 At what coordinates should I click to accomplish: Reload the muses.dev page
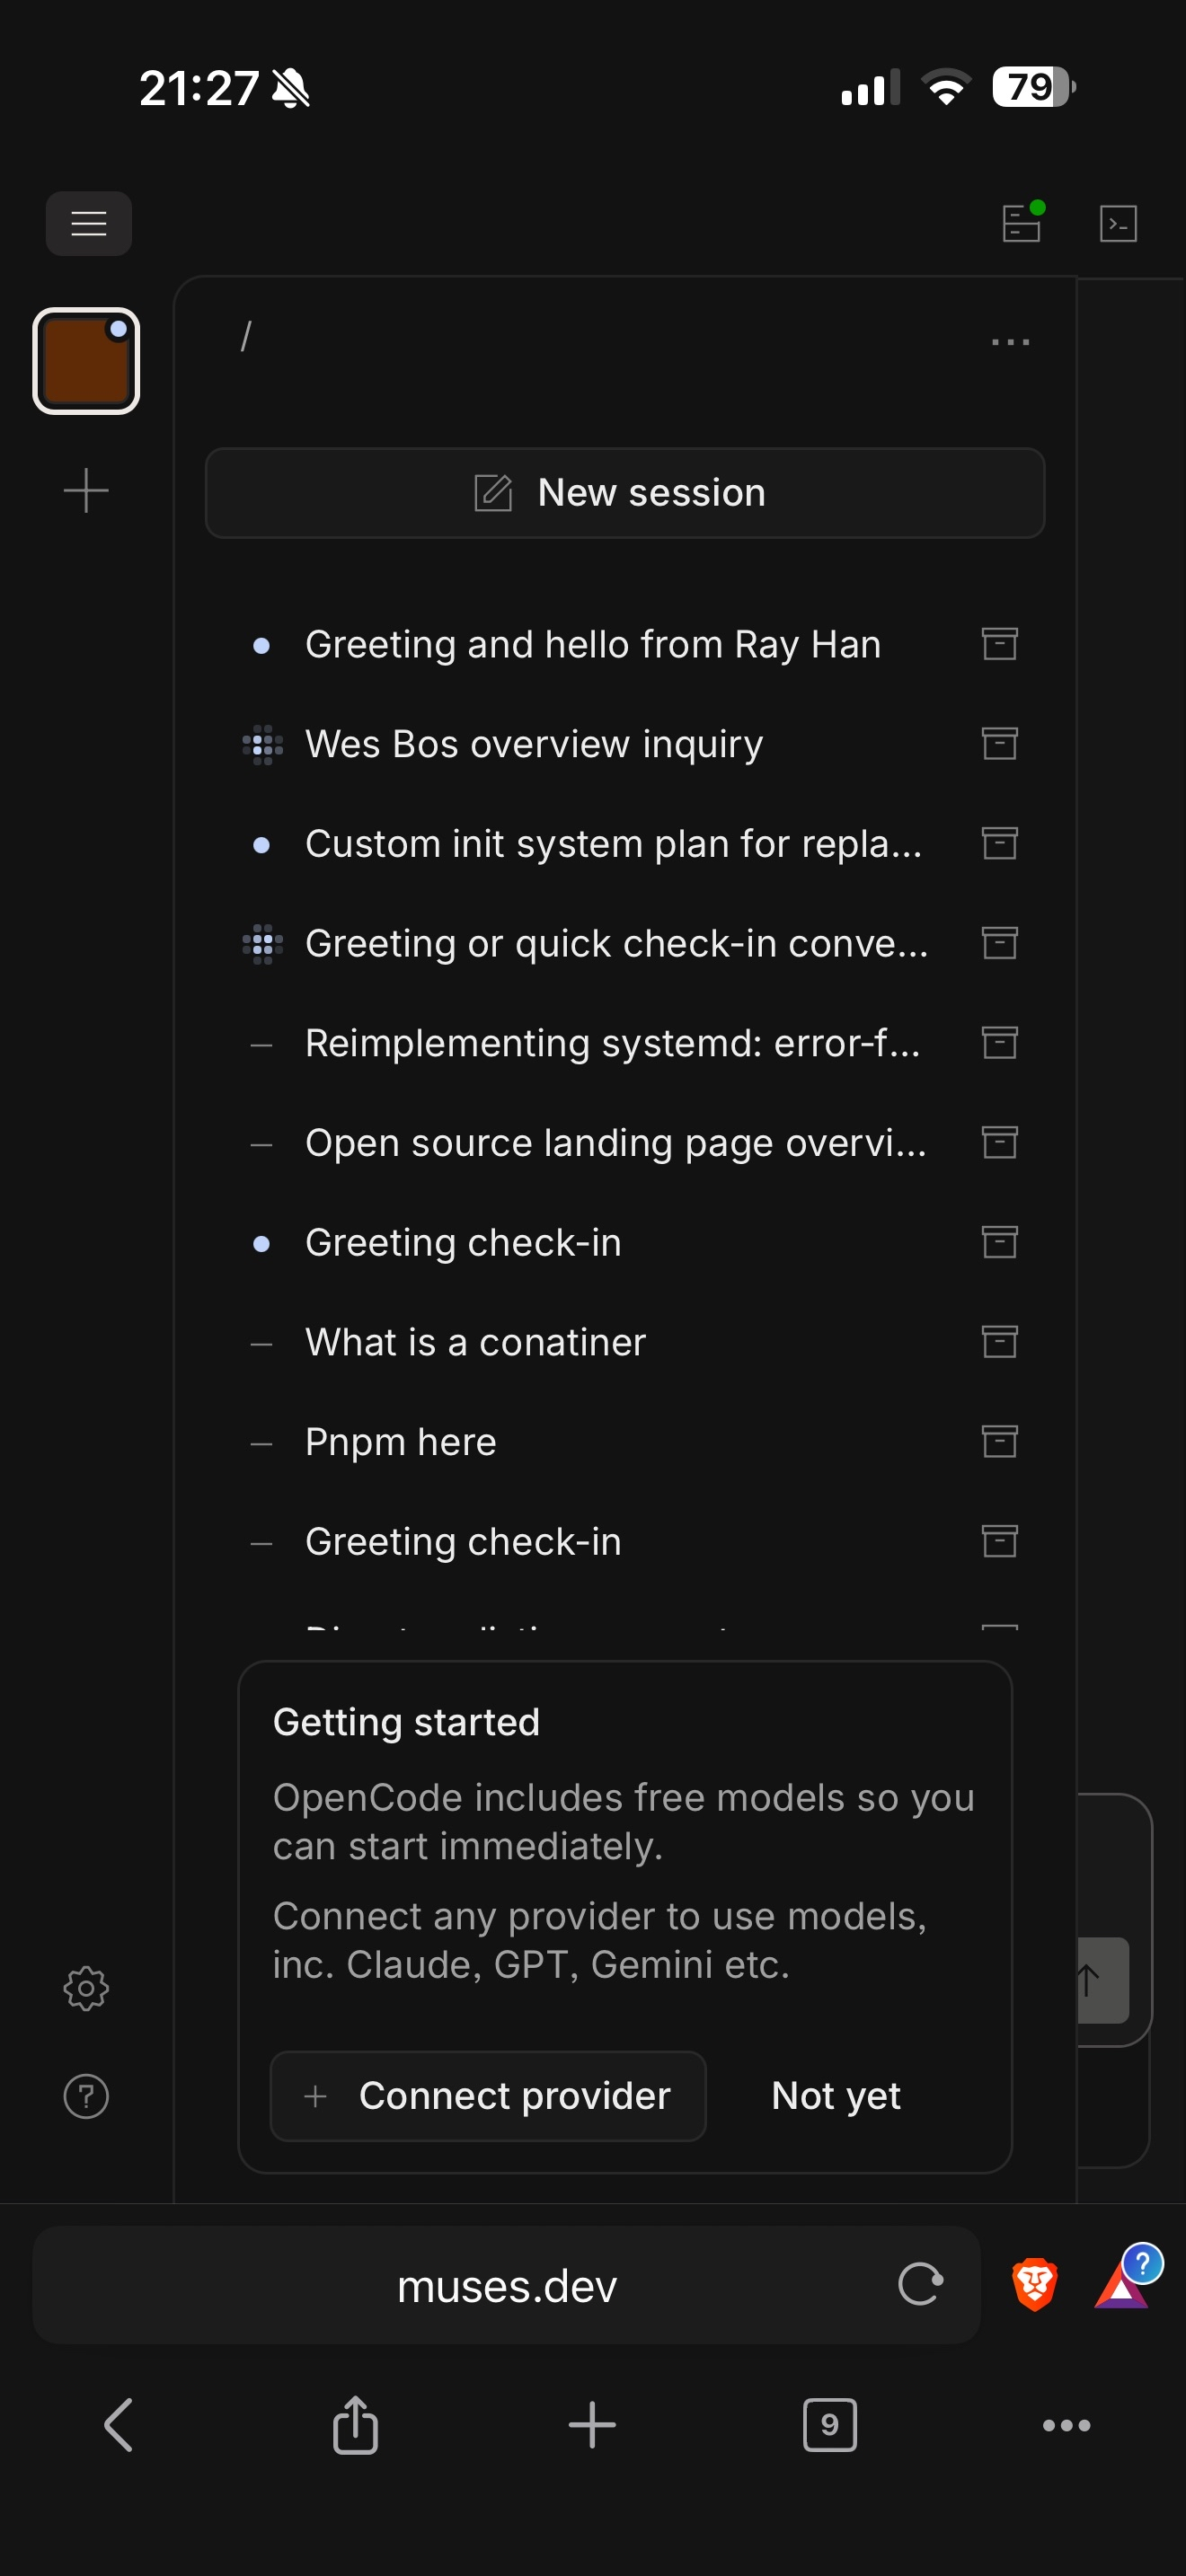[919, 2285]
